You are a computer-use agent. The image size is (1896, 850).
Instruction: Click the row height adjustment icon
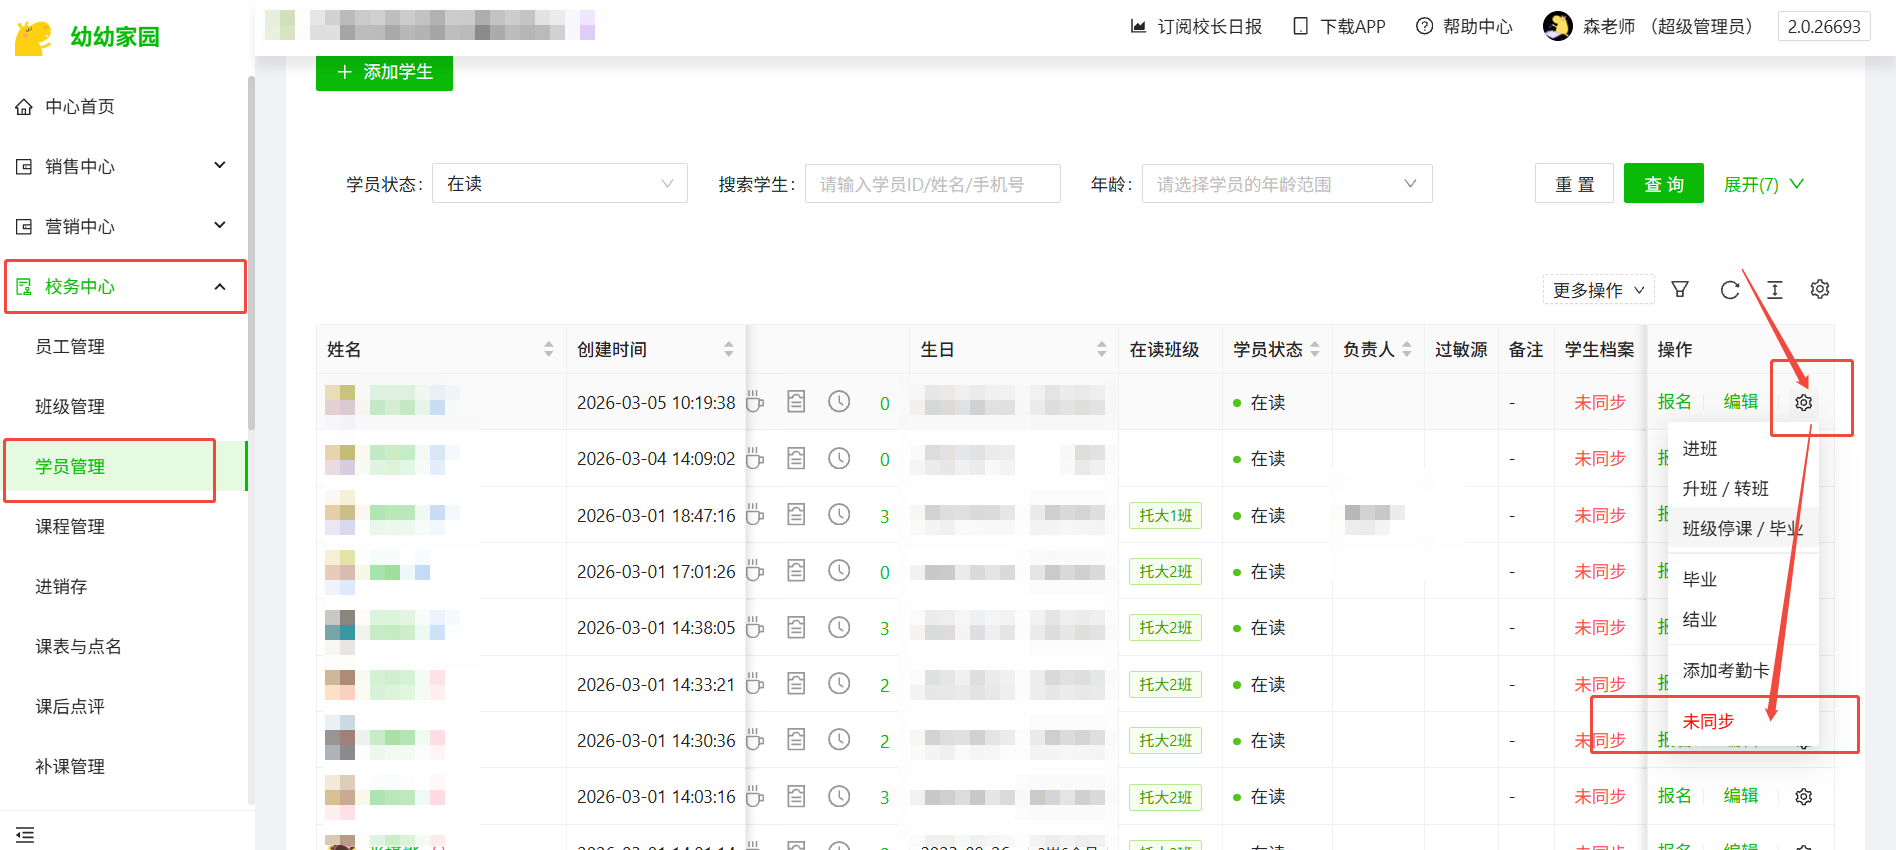(1775, 290)
